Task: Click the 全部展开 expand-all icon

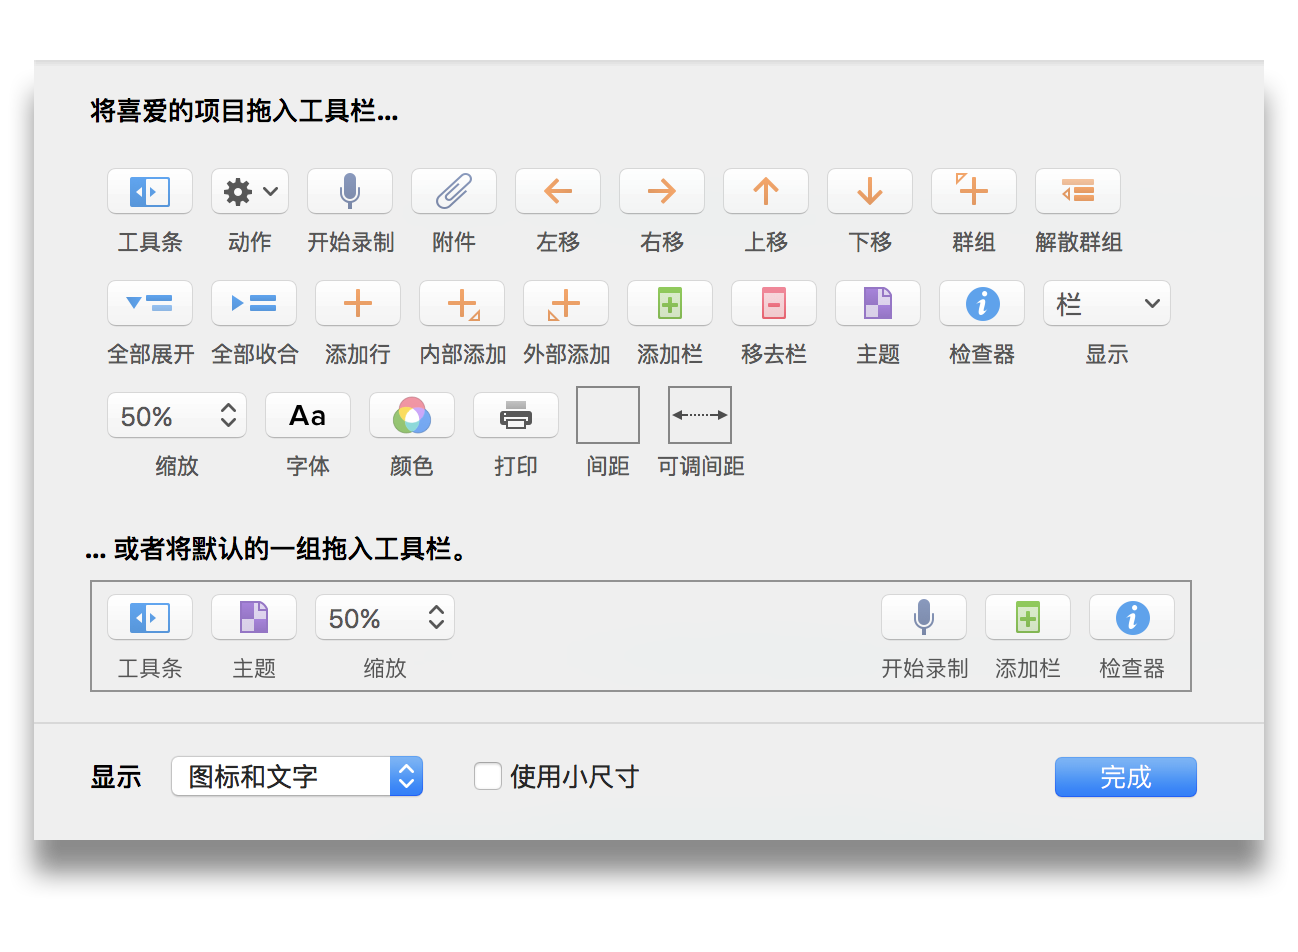Action: [150, 303]
